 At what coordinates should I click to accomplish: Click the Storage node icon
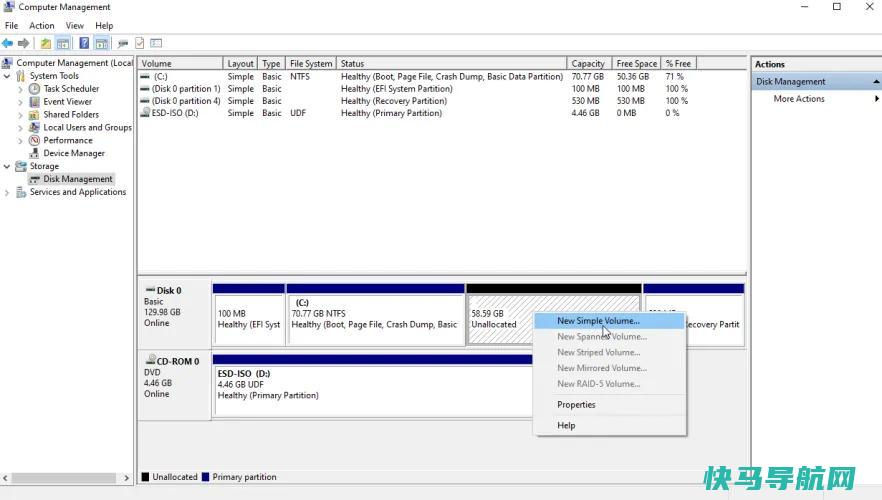pyautogui.click(x=21, y=166)
